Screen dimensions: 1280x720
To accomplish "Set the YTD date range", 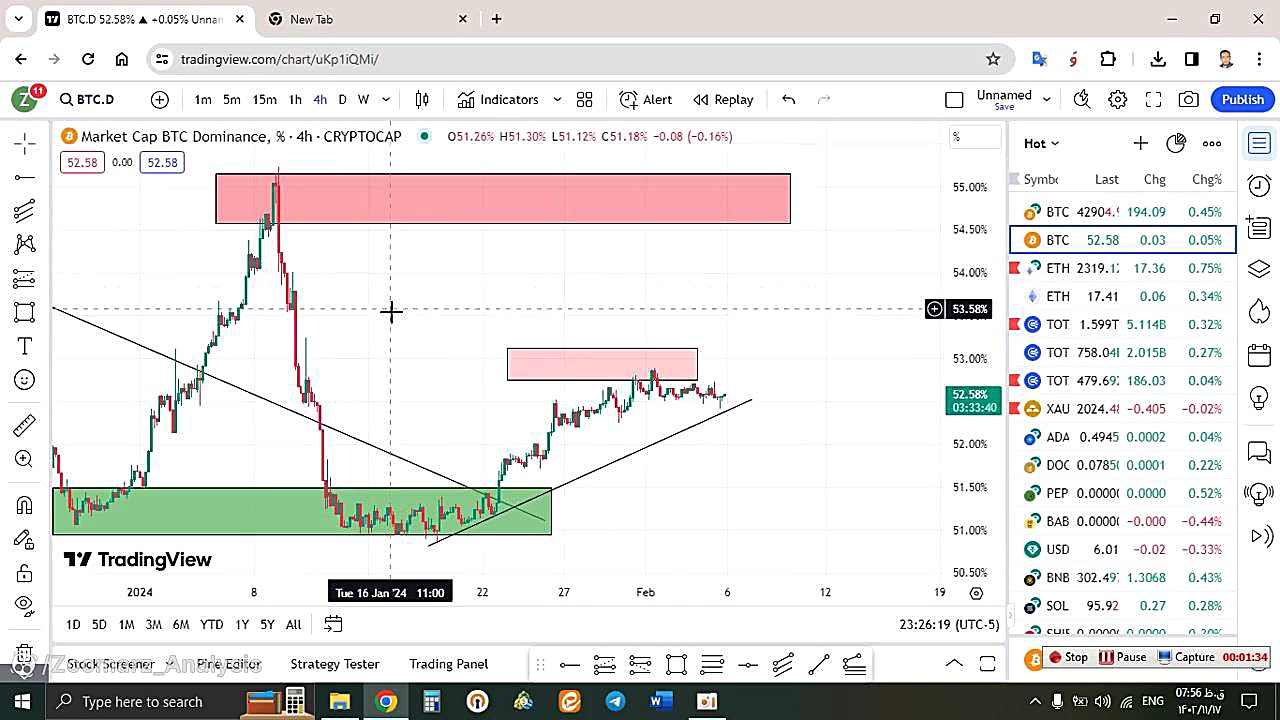I will pyautogui.click(x=211, y=624).
